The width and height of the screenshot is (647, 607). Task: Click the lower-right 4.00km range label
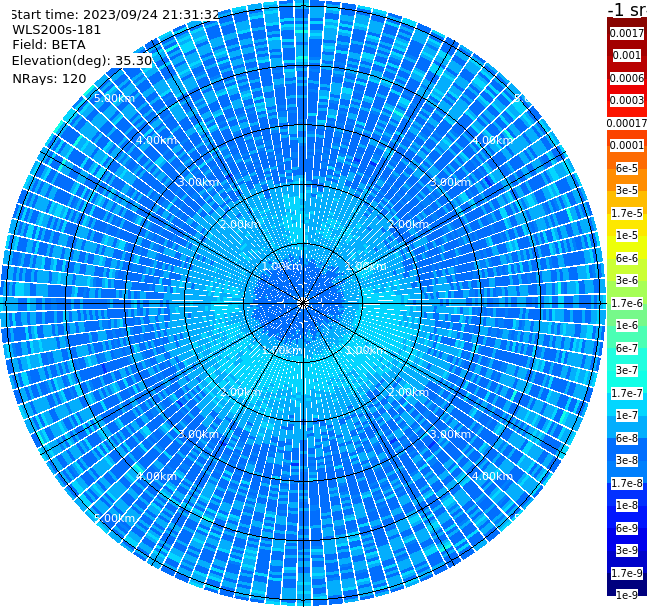pyautogui.click(x=493, y=476)
